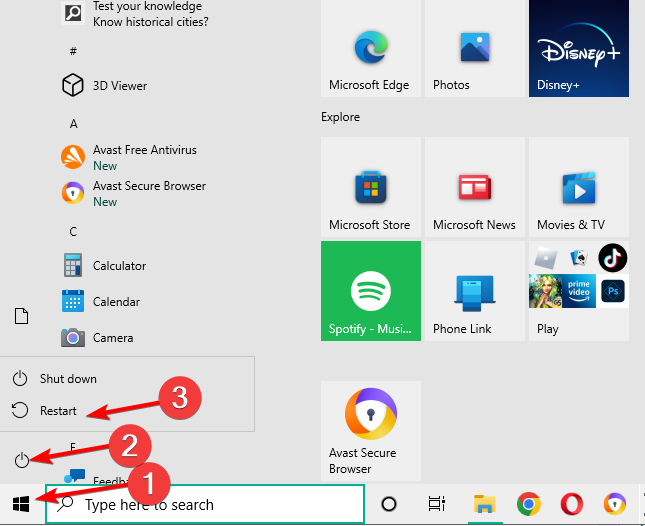Open Documents icon in Start sidebar
This screenshot has height=526, width=645.
(21, 316)
